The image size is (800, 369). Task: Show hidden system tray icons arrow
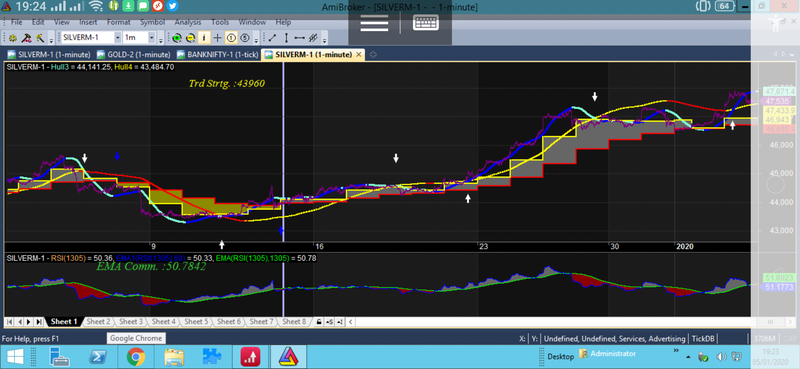point(689,357)
